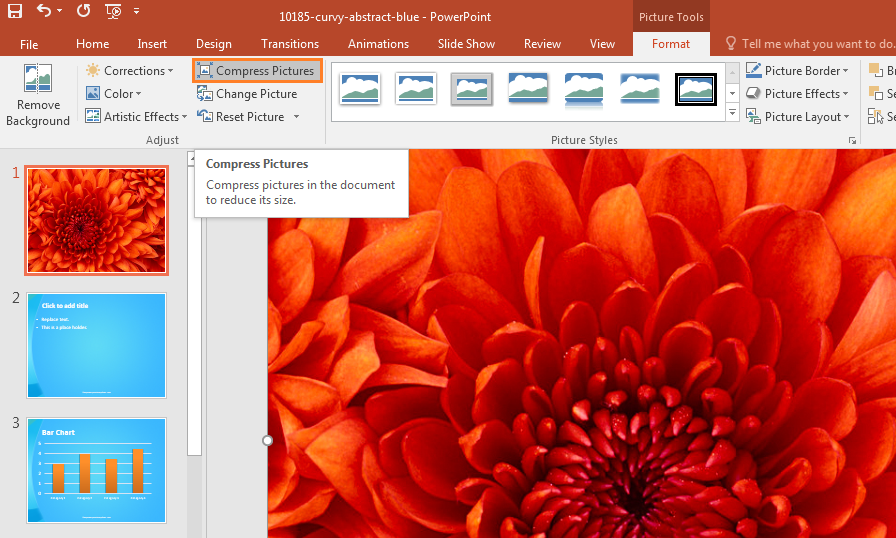Image resolution: width=896 pixels, height=538 pixels.
Task: Open the Animations tab
Action: coord(378,44)
